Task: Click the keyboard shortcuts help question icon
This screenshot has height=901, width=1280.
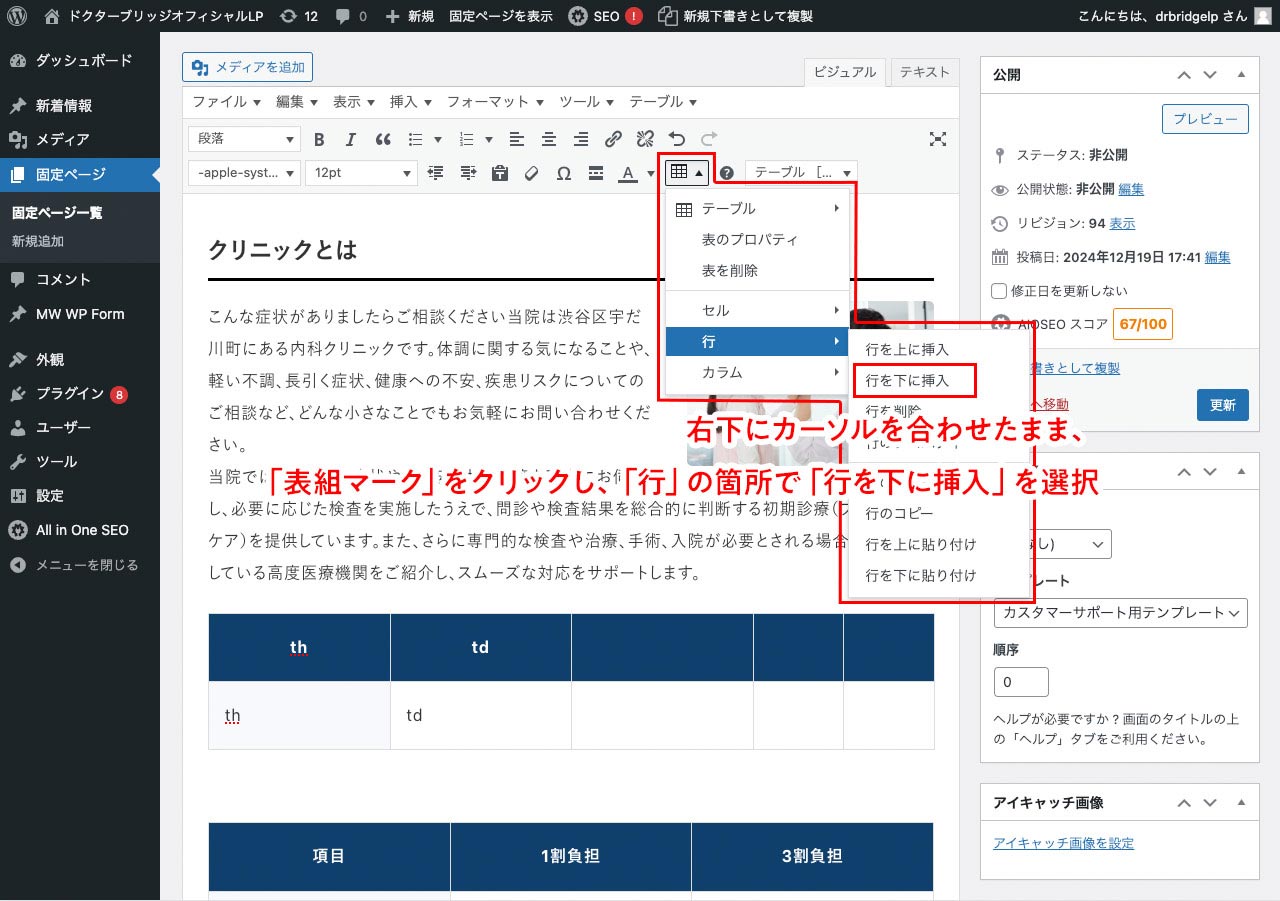Action: pyautogui.click(x=728, y=173)
